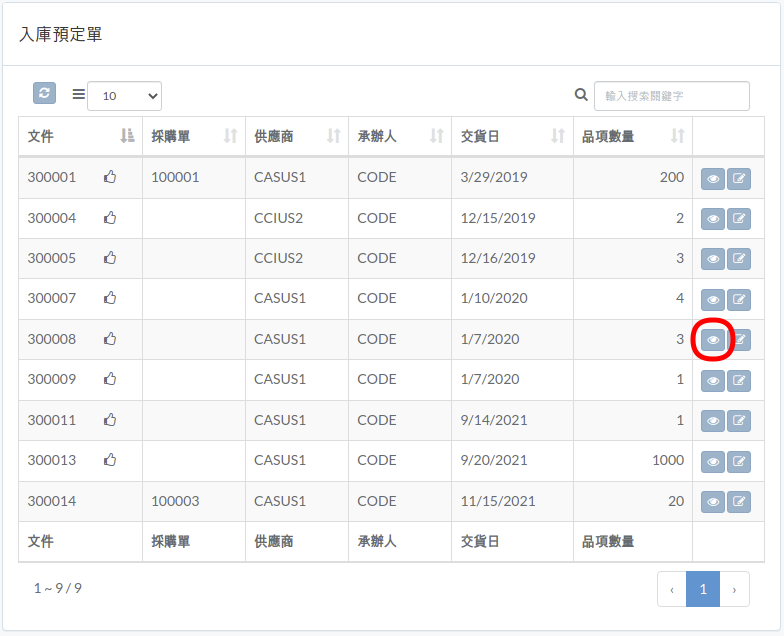
Task: Click thumbs-up icon for 300008
Action: [110, 338]
